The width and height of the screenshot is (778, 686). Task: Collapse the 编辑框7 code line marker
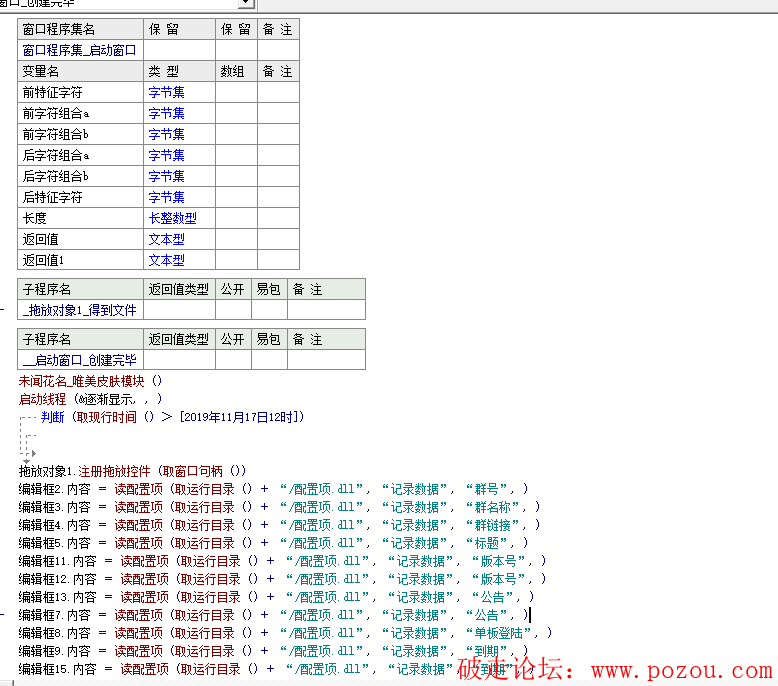pos(3,615)
